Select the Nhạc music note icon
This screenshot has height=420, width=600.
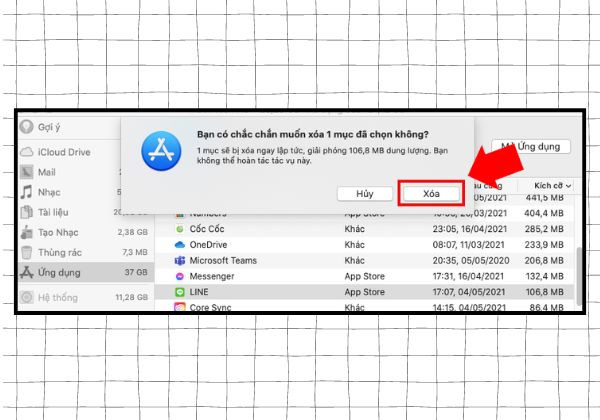(x=27, y=192)
